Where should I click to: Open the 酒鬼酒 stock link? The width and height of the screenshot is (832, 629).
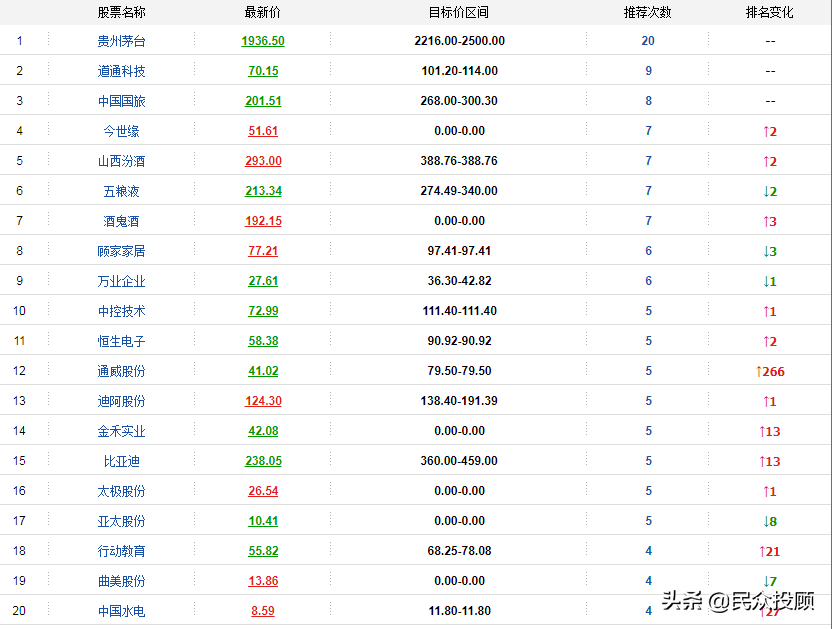122,221
